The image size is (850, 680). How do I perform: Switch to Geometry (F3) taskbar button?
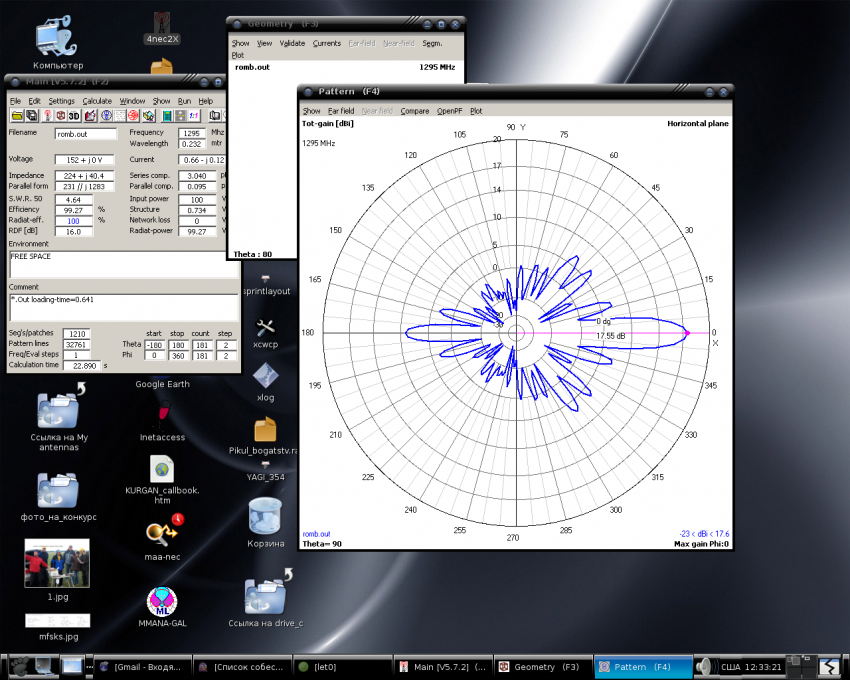pyautogui.click(x=543, y=667)
